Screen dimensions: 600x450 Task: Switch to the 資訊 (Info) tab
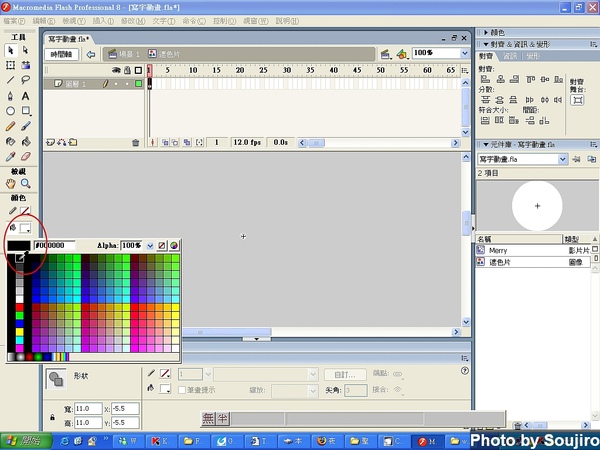[509, 57]
